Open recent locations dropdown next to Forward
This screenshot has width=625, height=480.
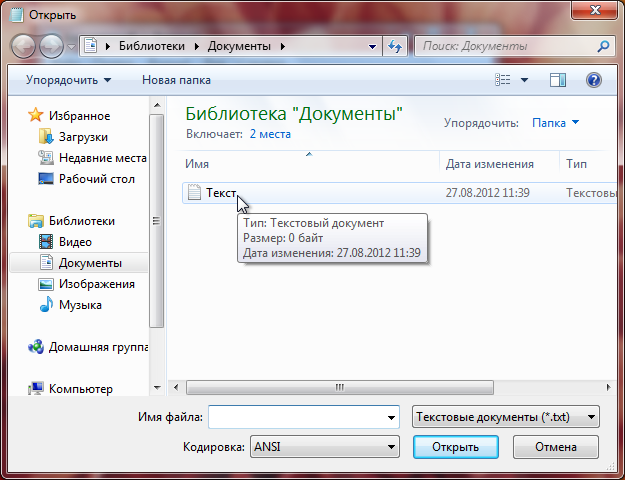click(71, 47)
